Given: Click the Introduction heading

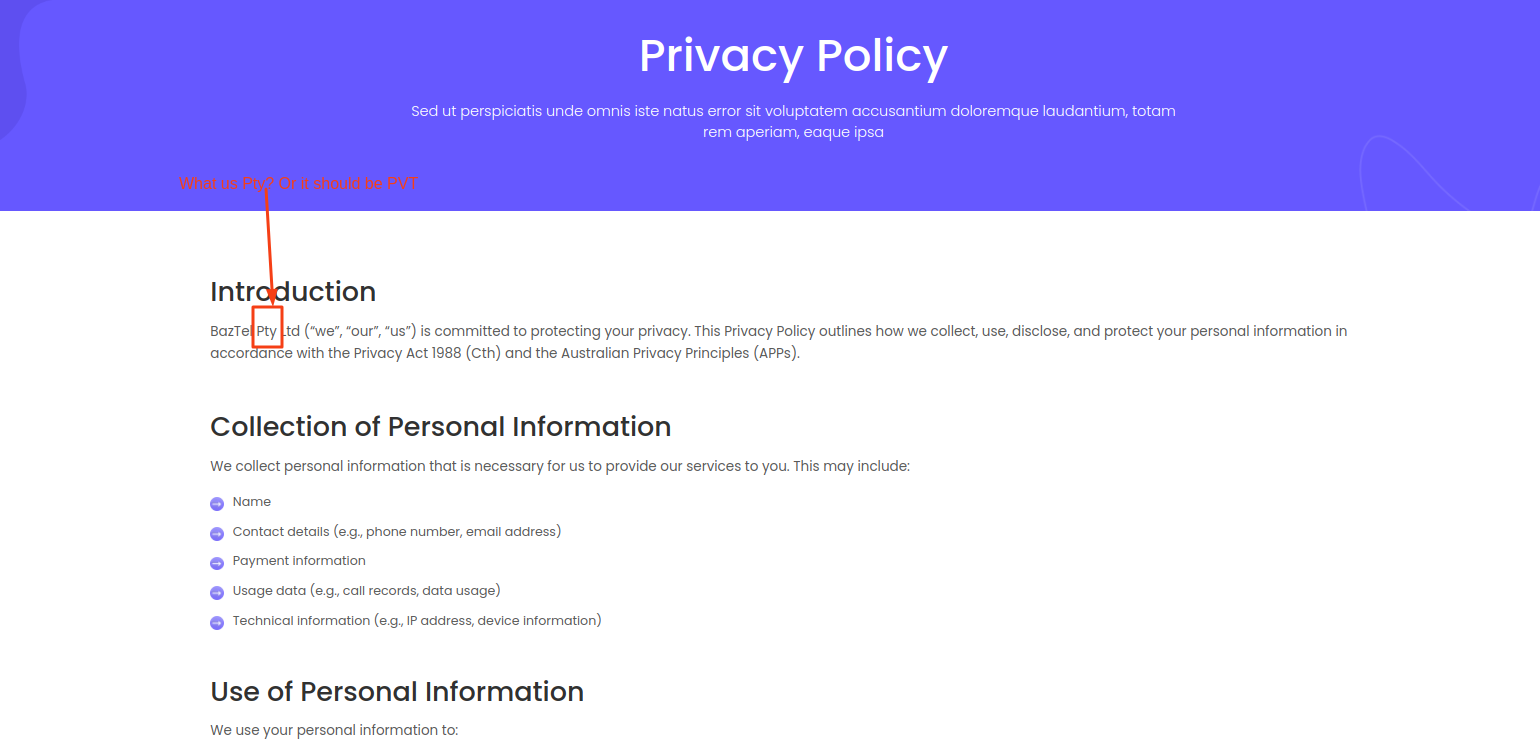Looking at the screenshot, I should pyautogui.click(x=293, y=291).
